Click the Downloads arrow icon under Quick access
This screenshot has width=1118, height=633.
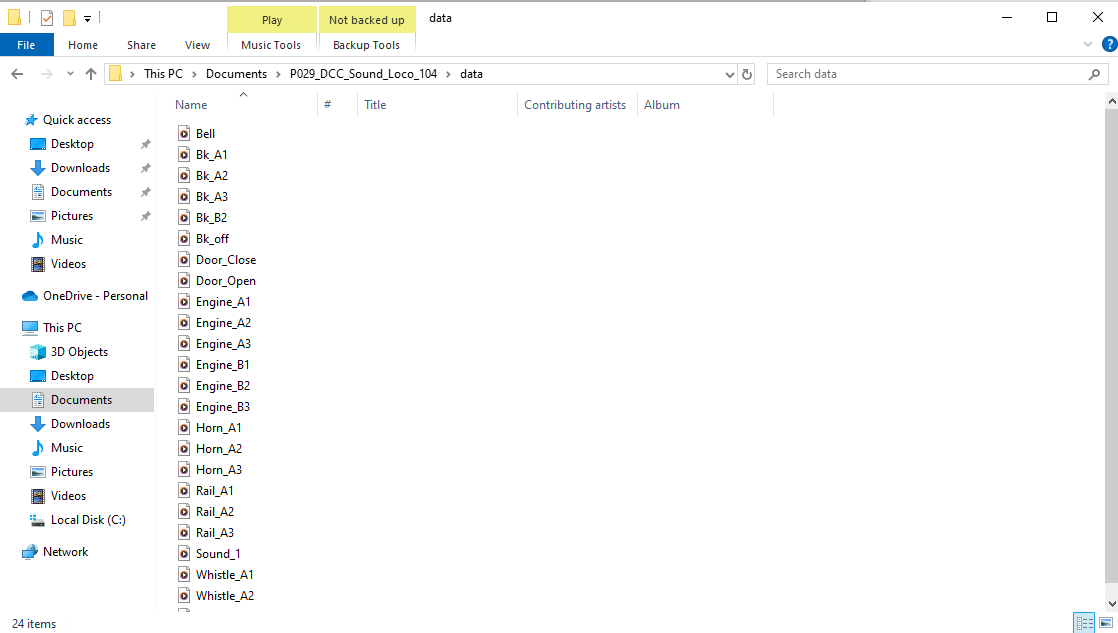coord(38,168)
